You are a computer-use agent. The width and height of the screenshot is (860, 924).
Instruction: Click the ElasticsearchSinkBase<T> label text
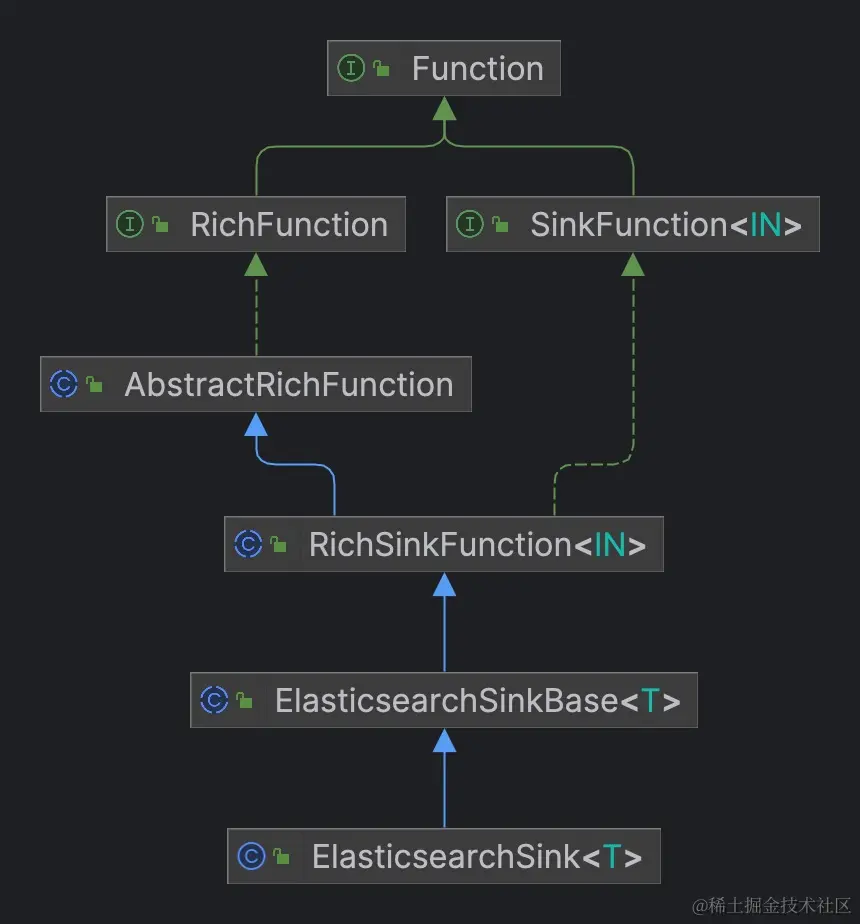478,700
